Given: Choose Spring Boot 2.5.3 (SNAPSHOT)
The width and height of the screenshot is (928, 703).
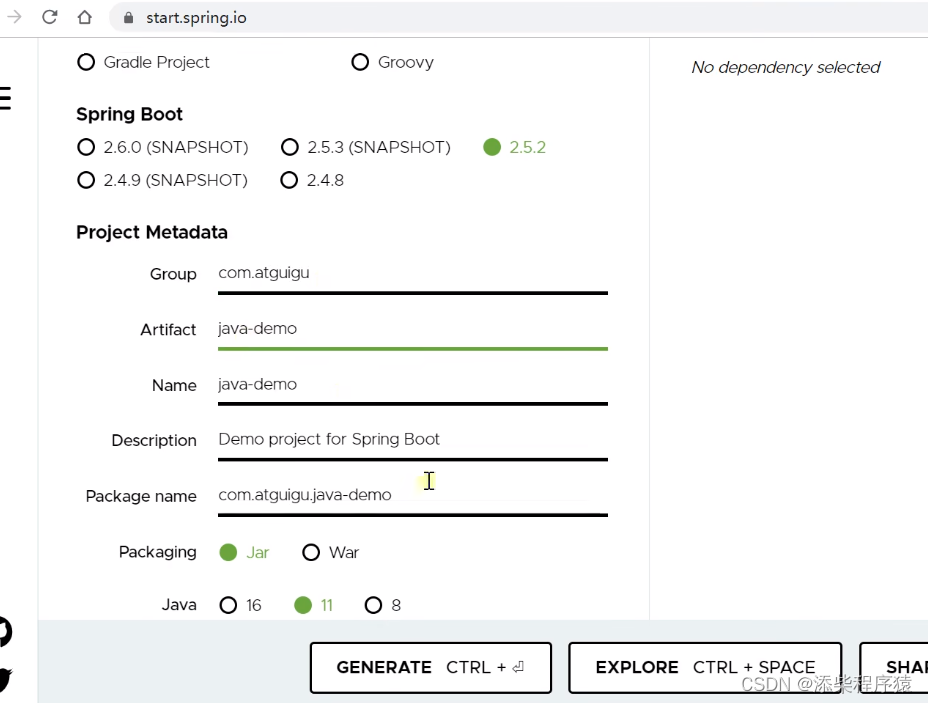Looking at the screenshot, I should pos(366,147).
